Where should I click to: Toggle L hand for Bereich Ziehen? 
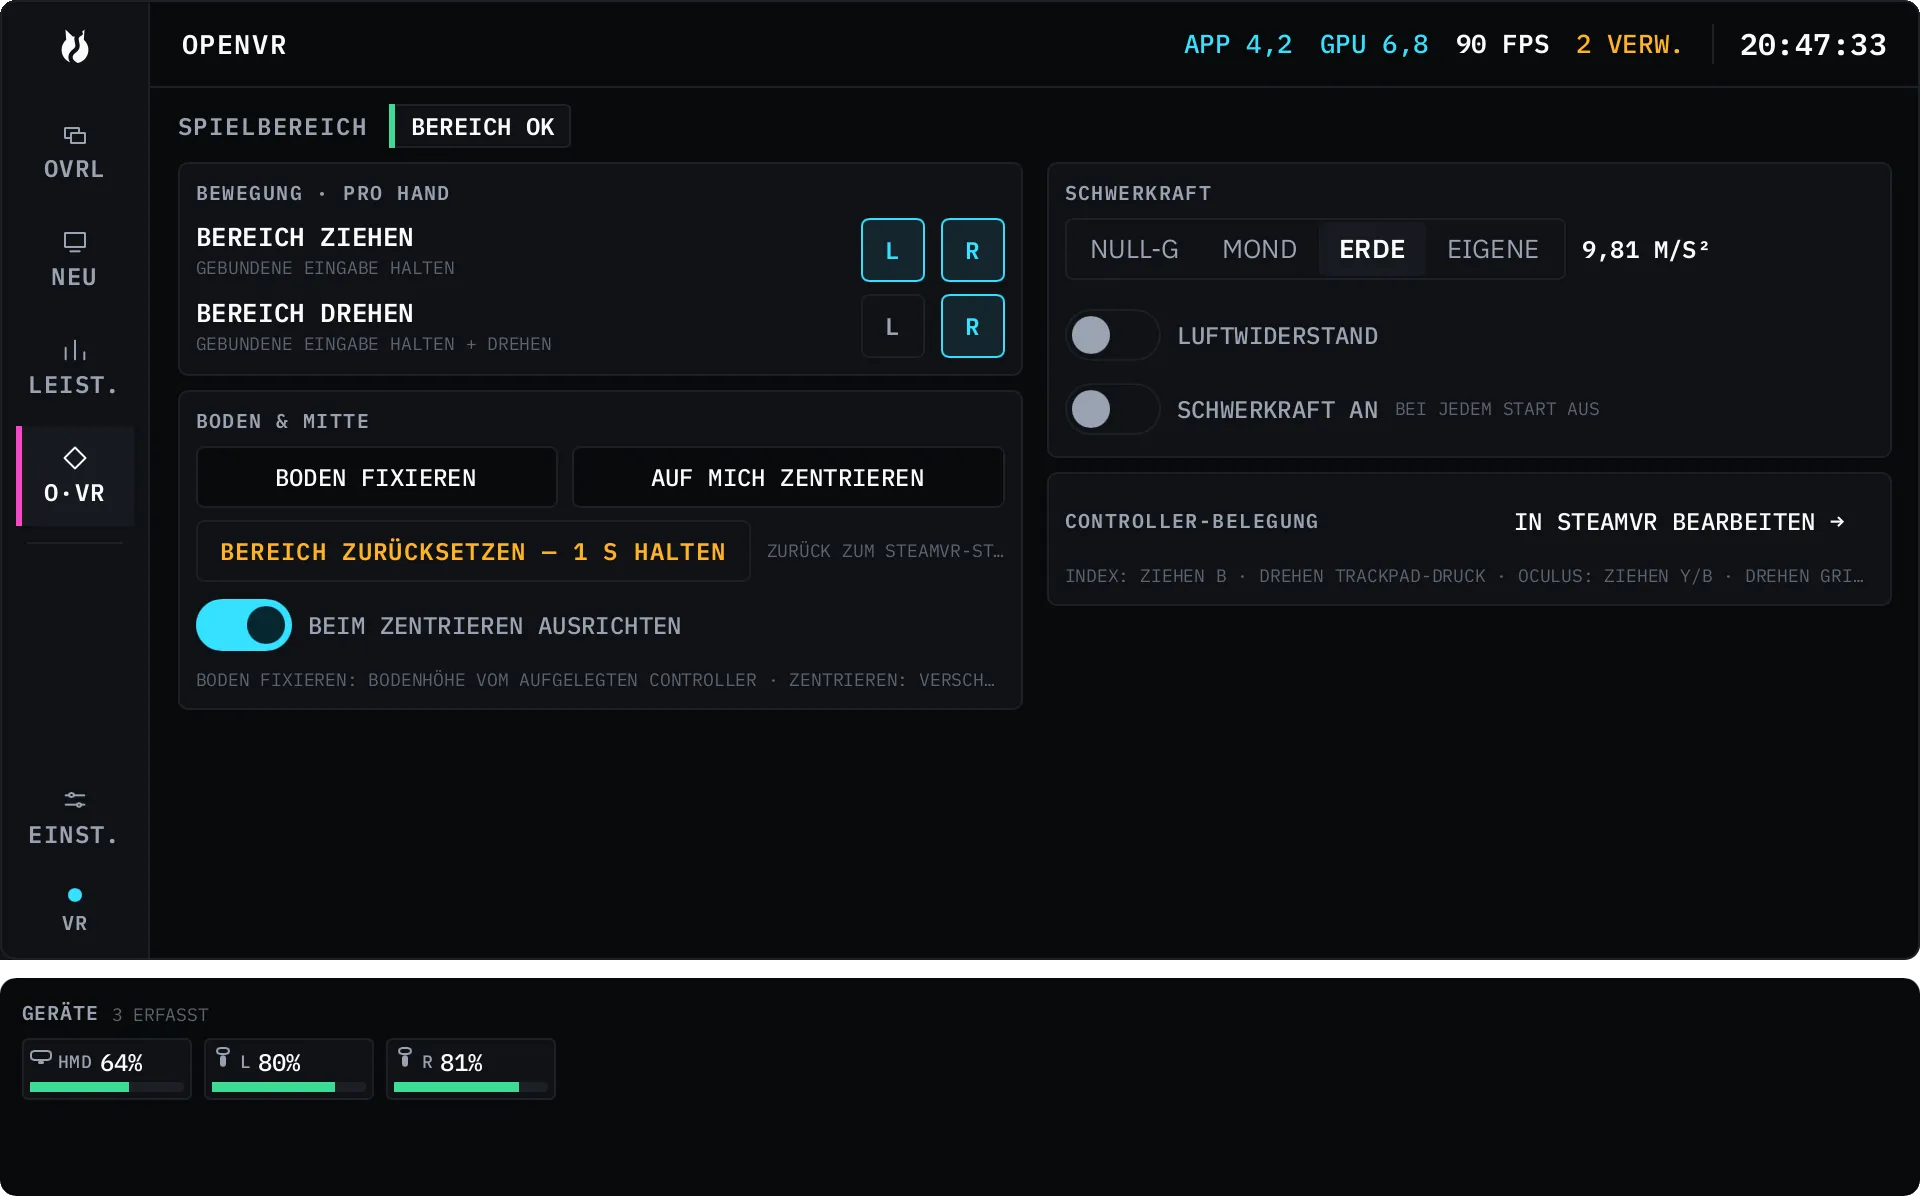(x=892, y=250)
